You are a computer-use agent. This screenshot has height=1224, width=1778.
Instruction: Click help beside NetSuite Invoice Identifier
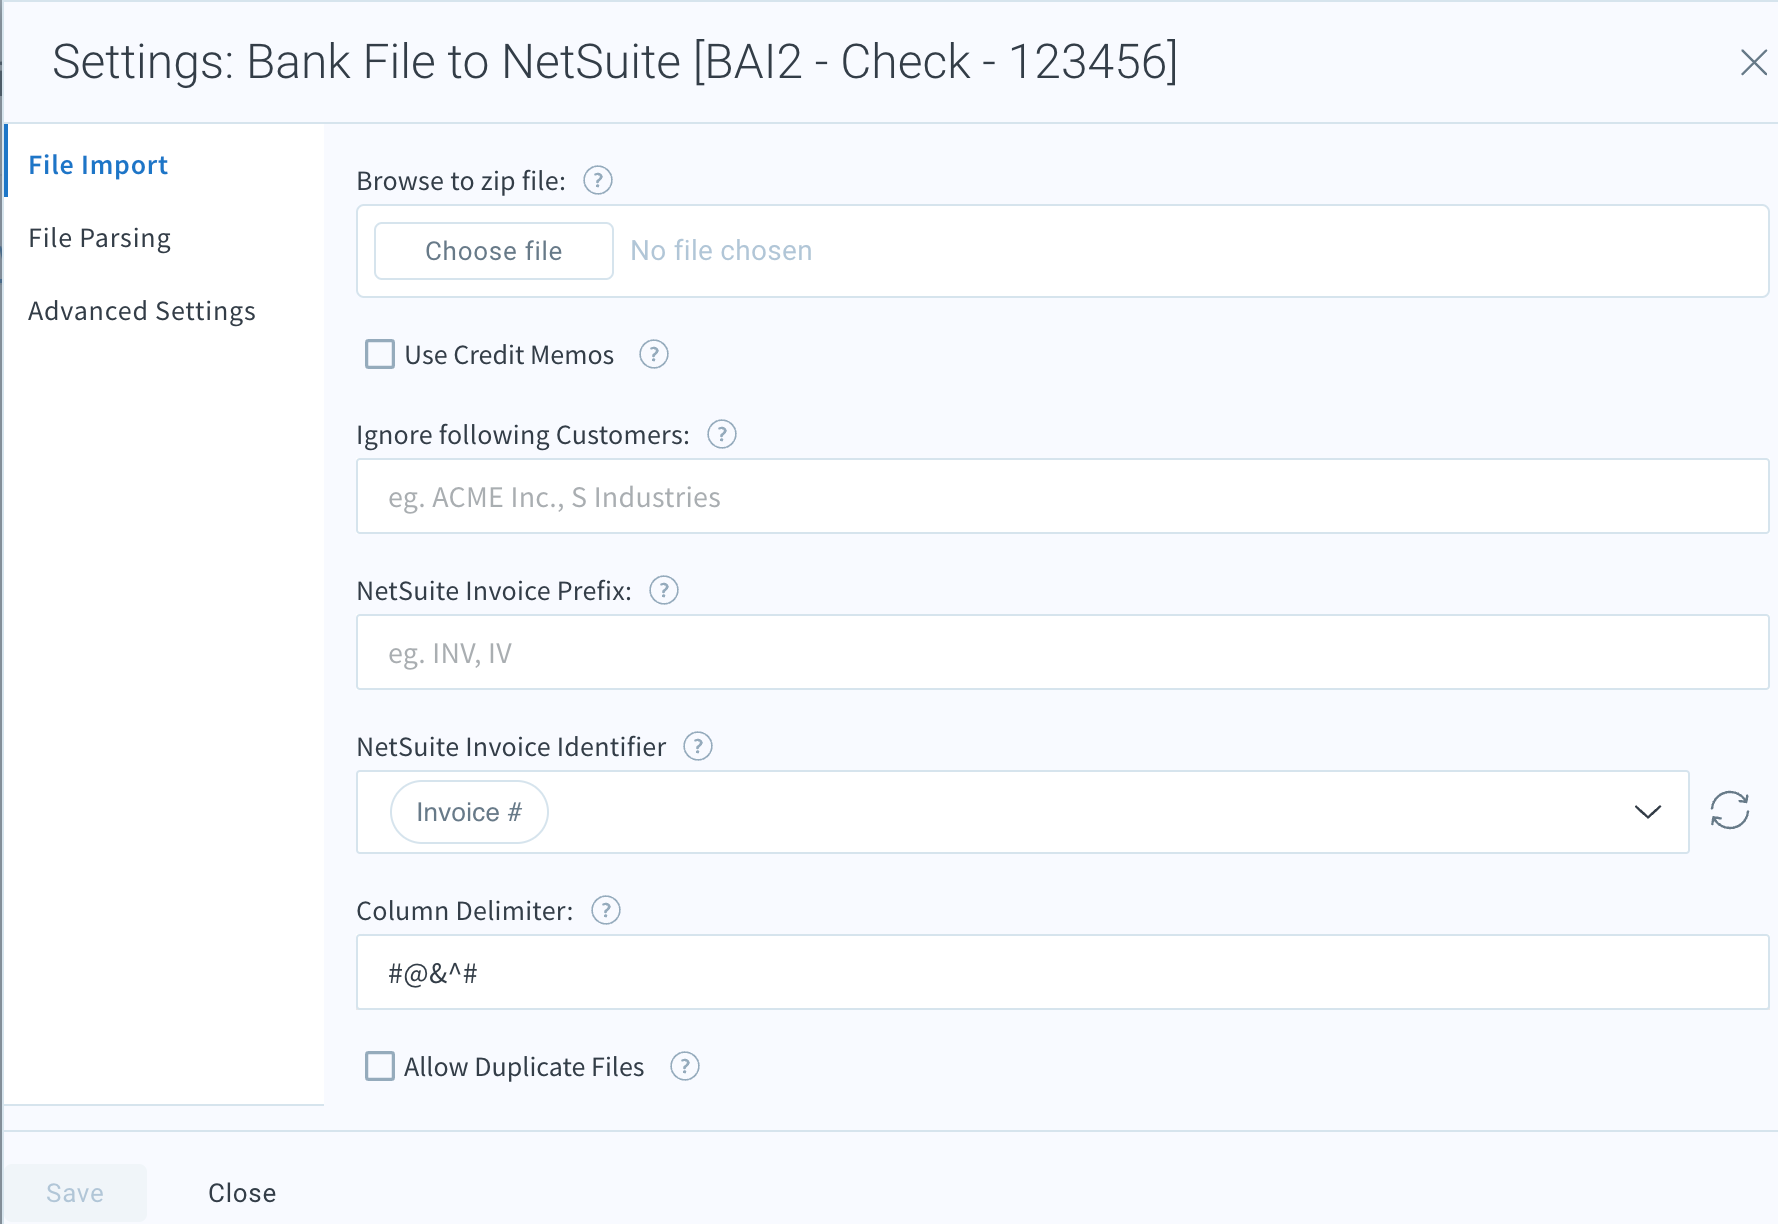pyautogui.click(x=698, y=746)
